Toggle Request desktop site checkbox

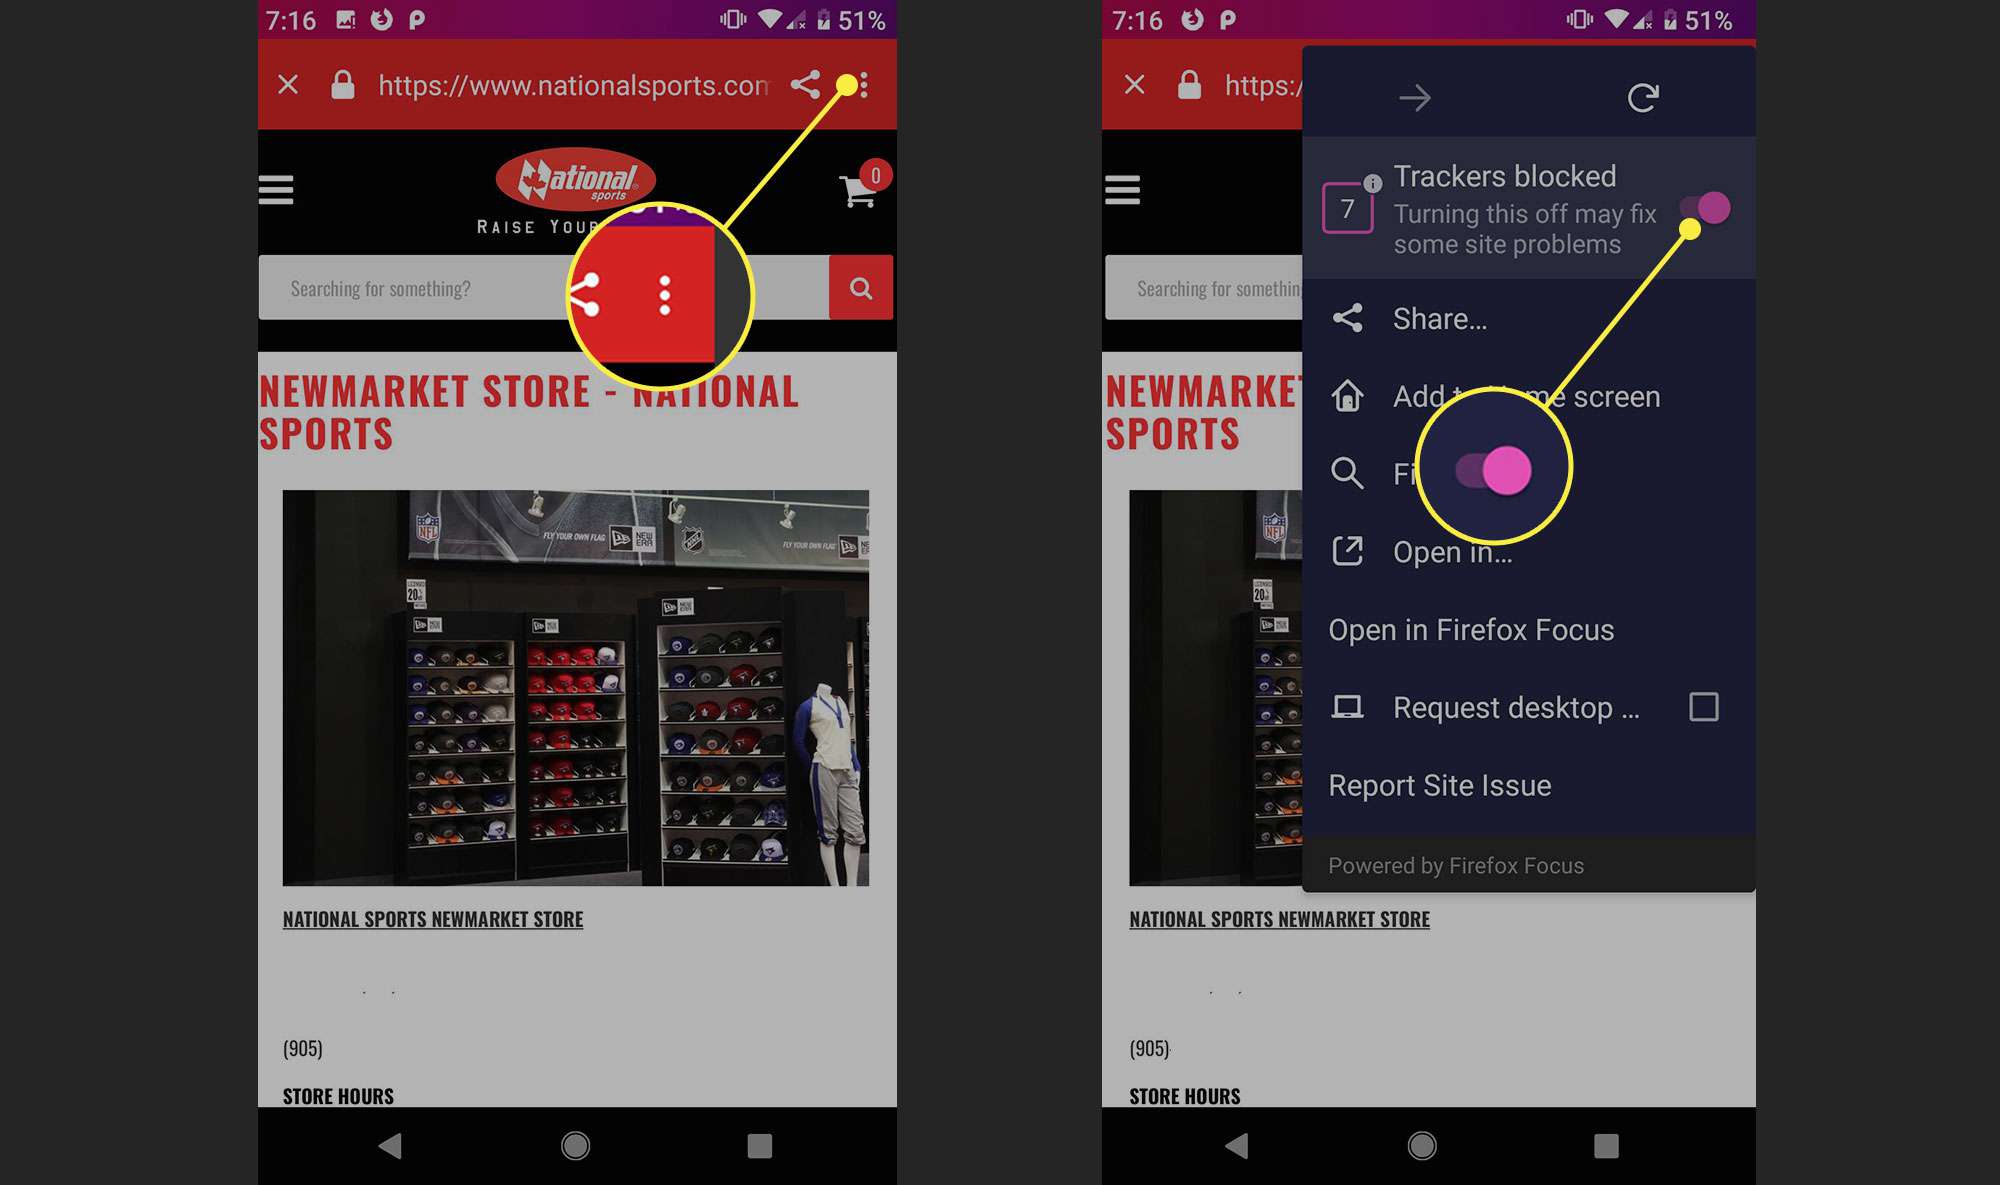[x=1707, y=707]
